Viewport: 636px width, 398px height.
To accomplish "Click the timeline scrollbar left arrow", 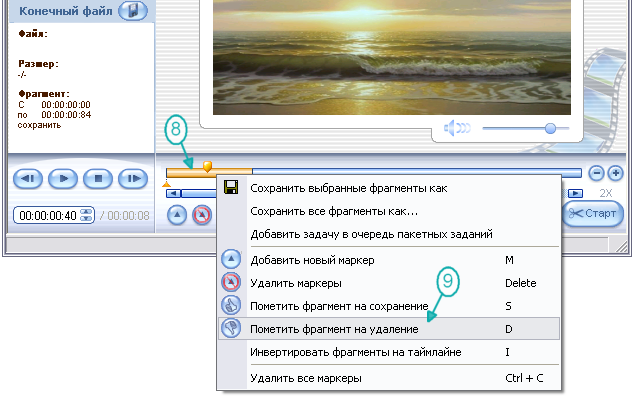I will 174,194.
